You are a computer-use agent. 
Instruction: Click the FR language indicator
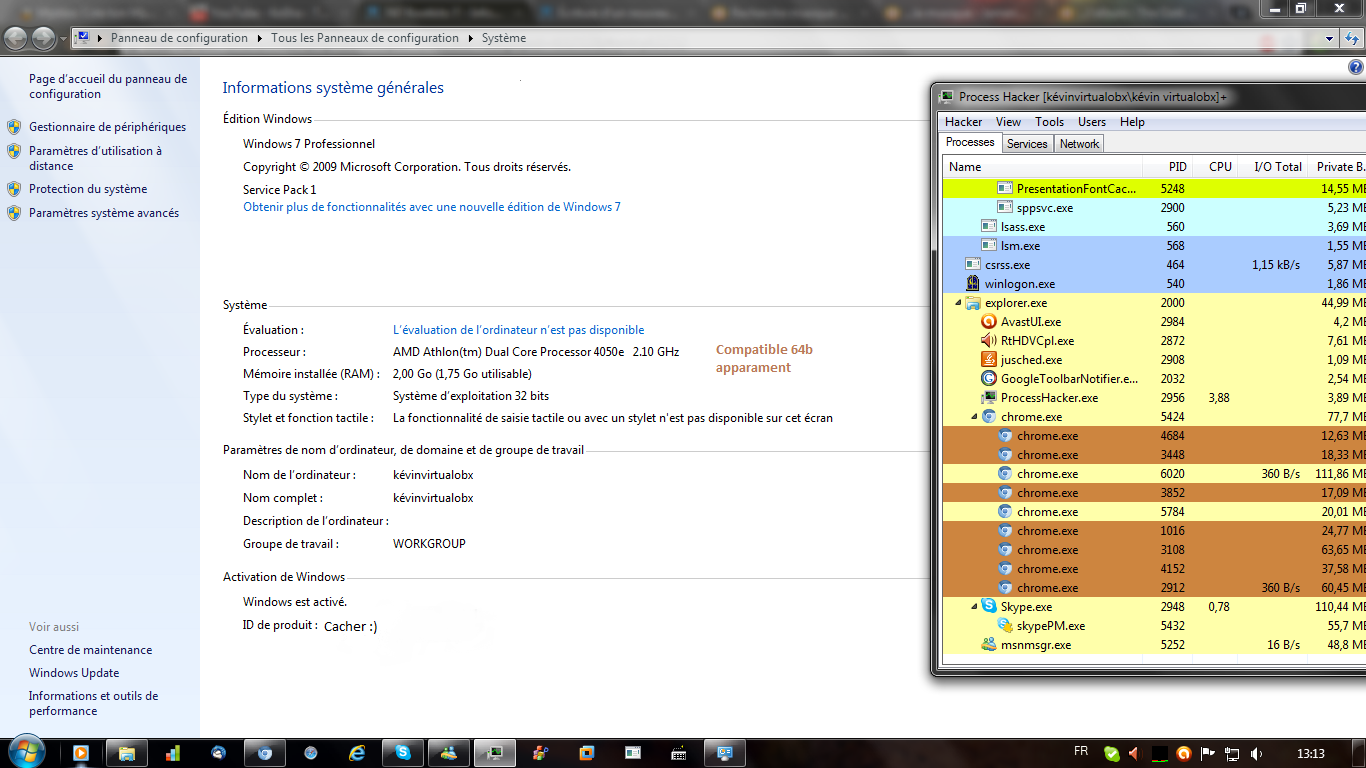point(1081,751)
